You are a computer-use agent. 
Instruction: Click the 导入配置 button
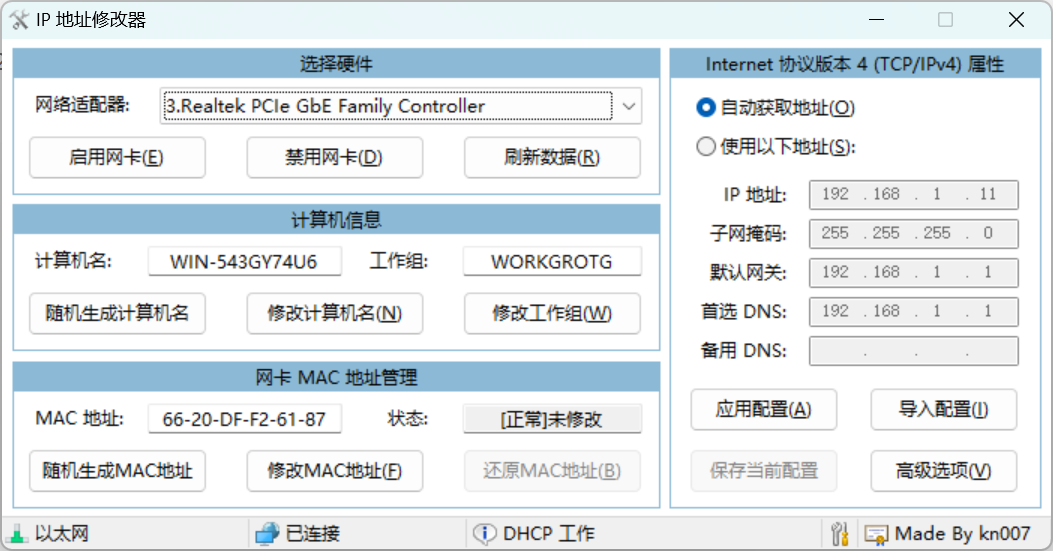pyautogui.click(x=943, y=409)
